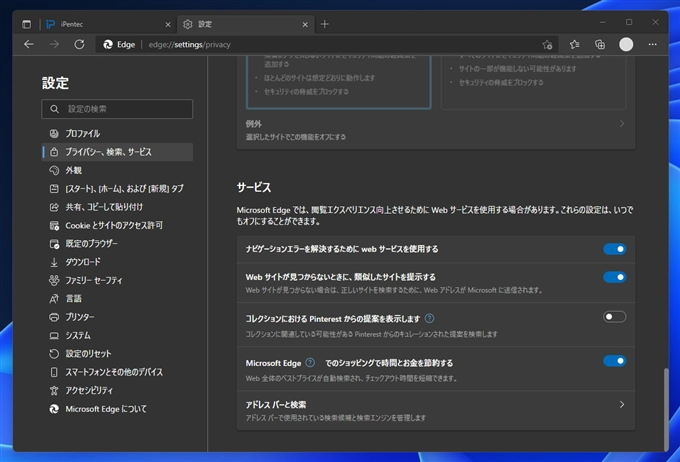Add this page to favorites star icon
The image size is (680, 462).
[x=547, y=44]
